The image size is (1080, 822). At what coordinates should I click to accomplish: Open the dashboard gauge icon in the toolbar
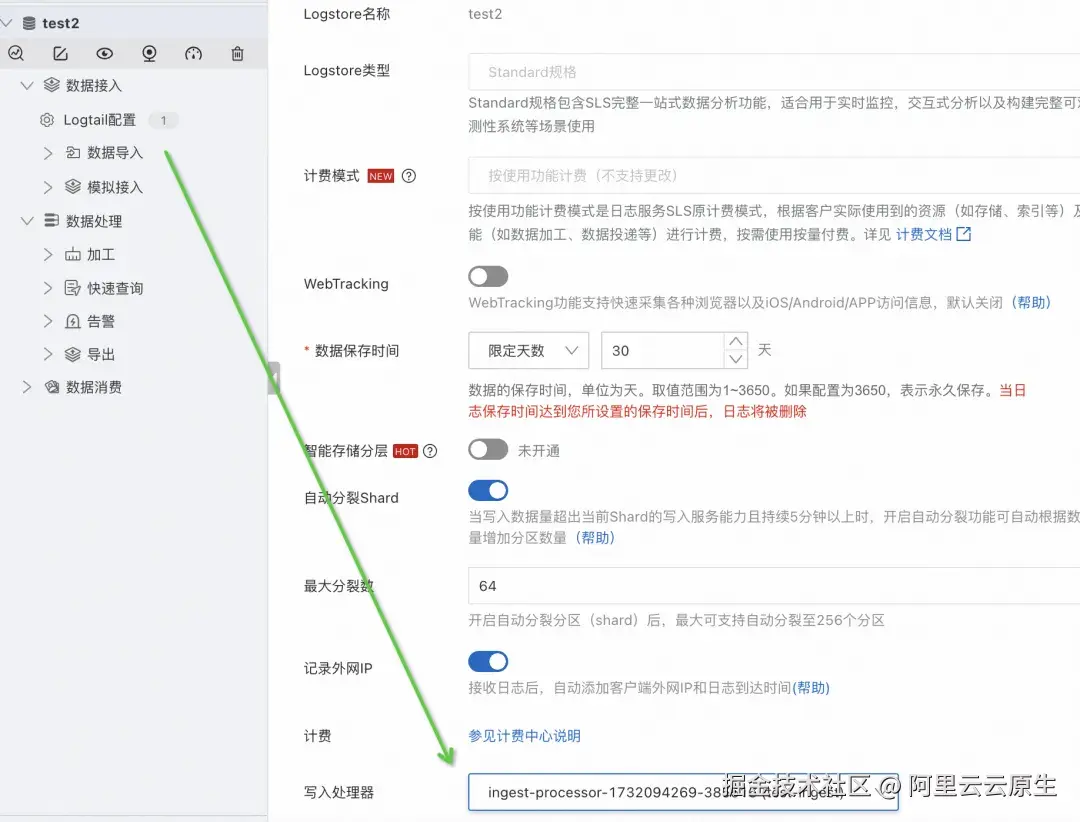193,53
